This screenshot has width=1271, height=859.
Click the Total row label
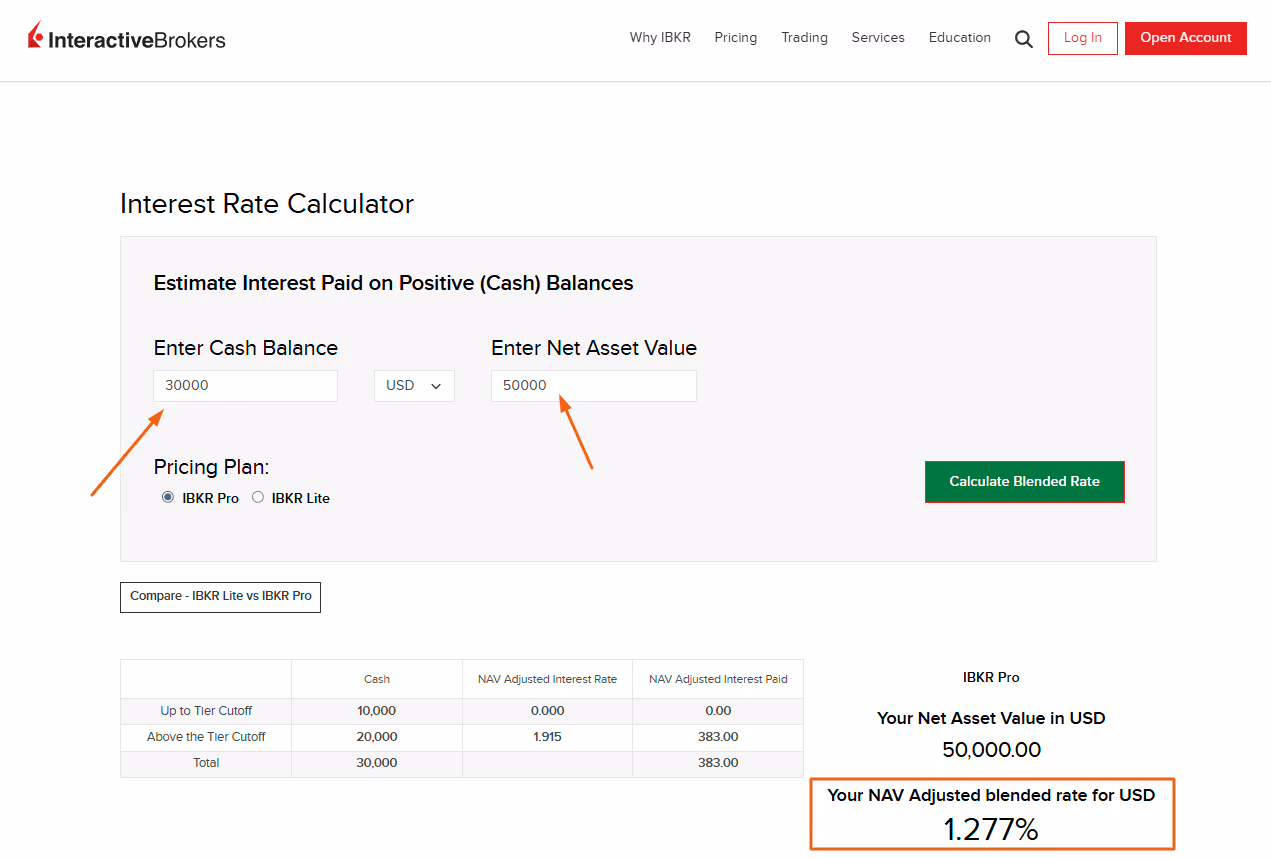click(x=206, y=763)
